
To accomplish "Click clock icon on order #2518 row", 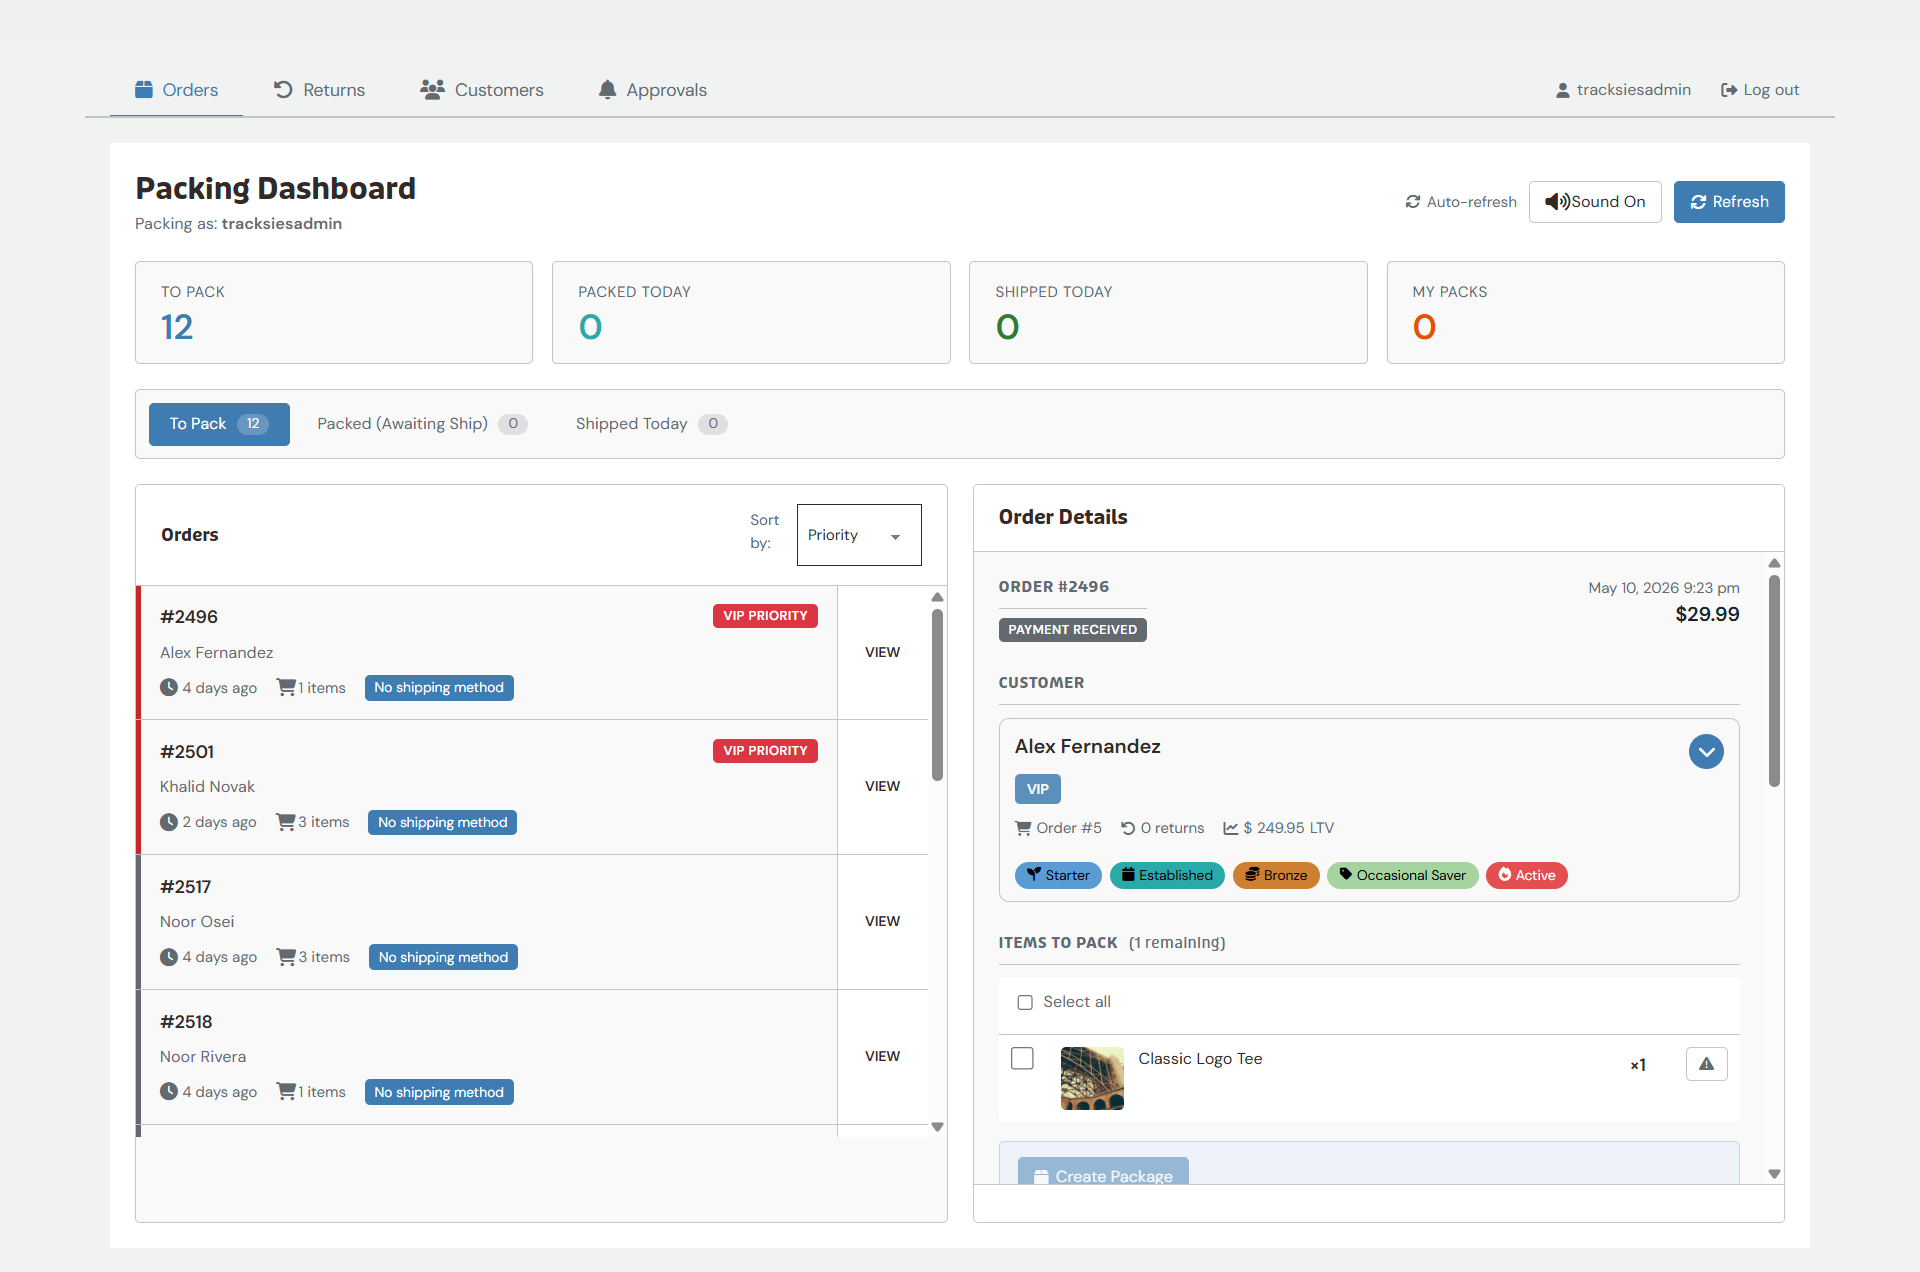I will 169,1092.
